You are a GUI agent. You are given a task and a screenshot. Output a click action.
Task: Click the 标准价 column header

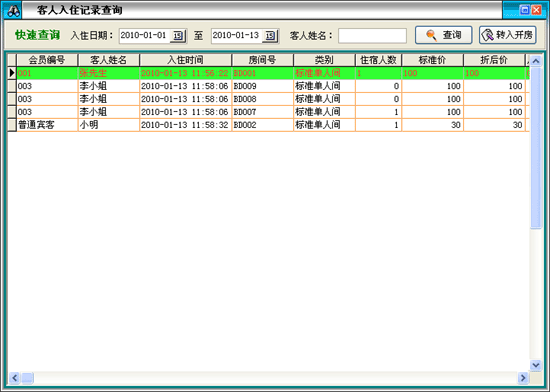[x=432, y=60]
